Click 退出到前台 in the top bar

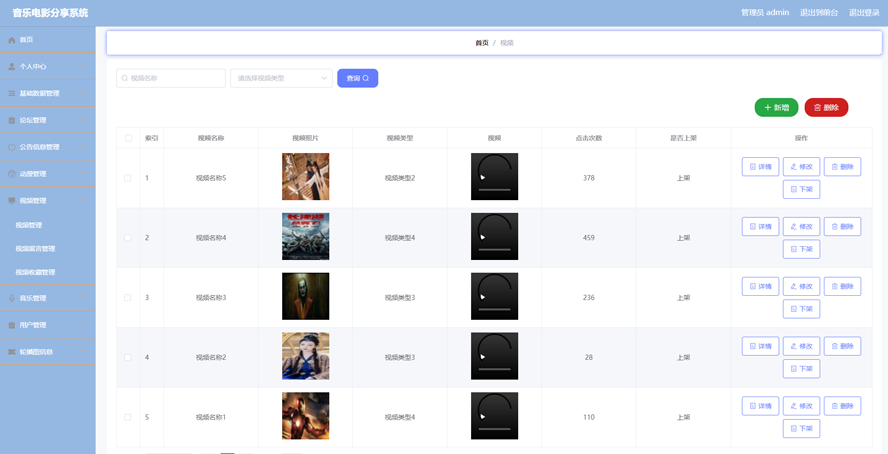coord(819,13)
